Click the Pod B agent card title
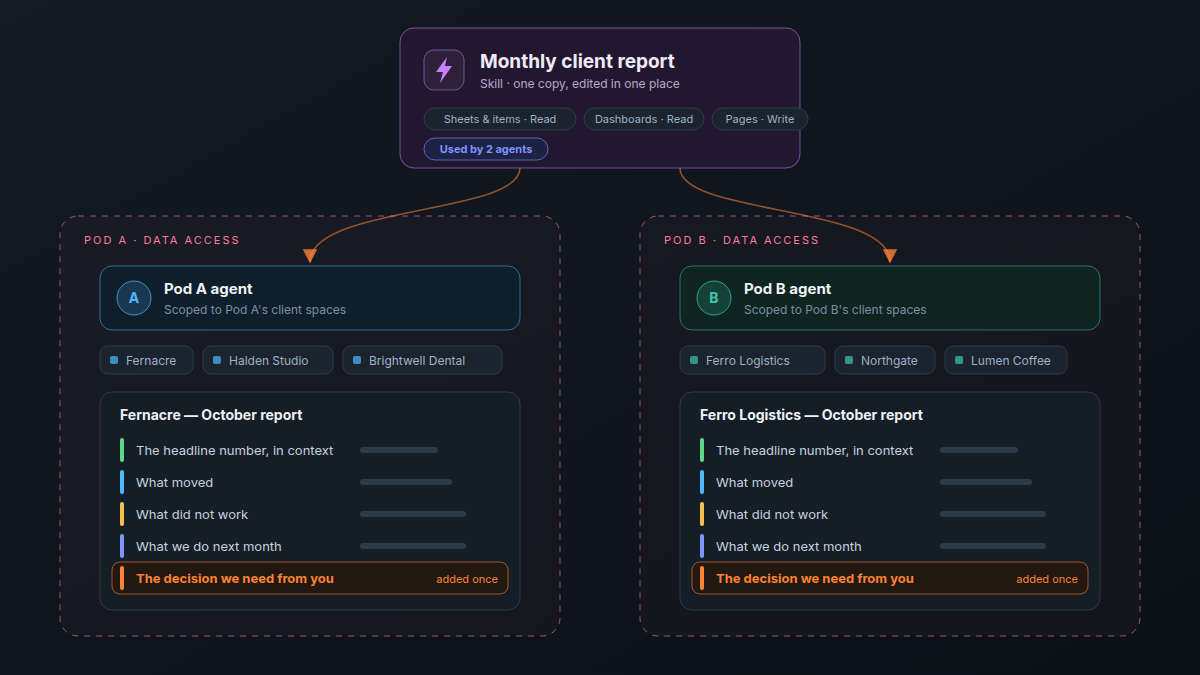1200x675 pixels. 788,289
